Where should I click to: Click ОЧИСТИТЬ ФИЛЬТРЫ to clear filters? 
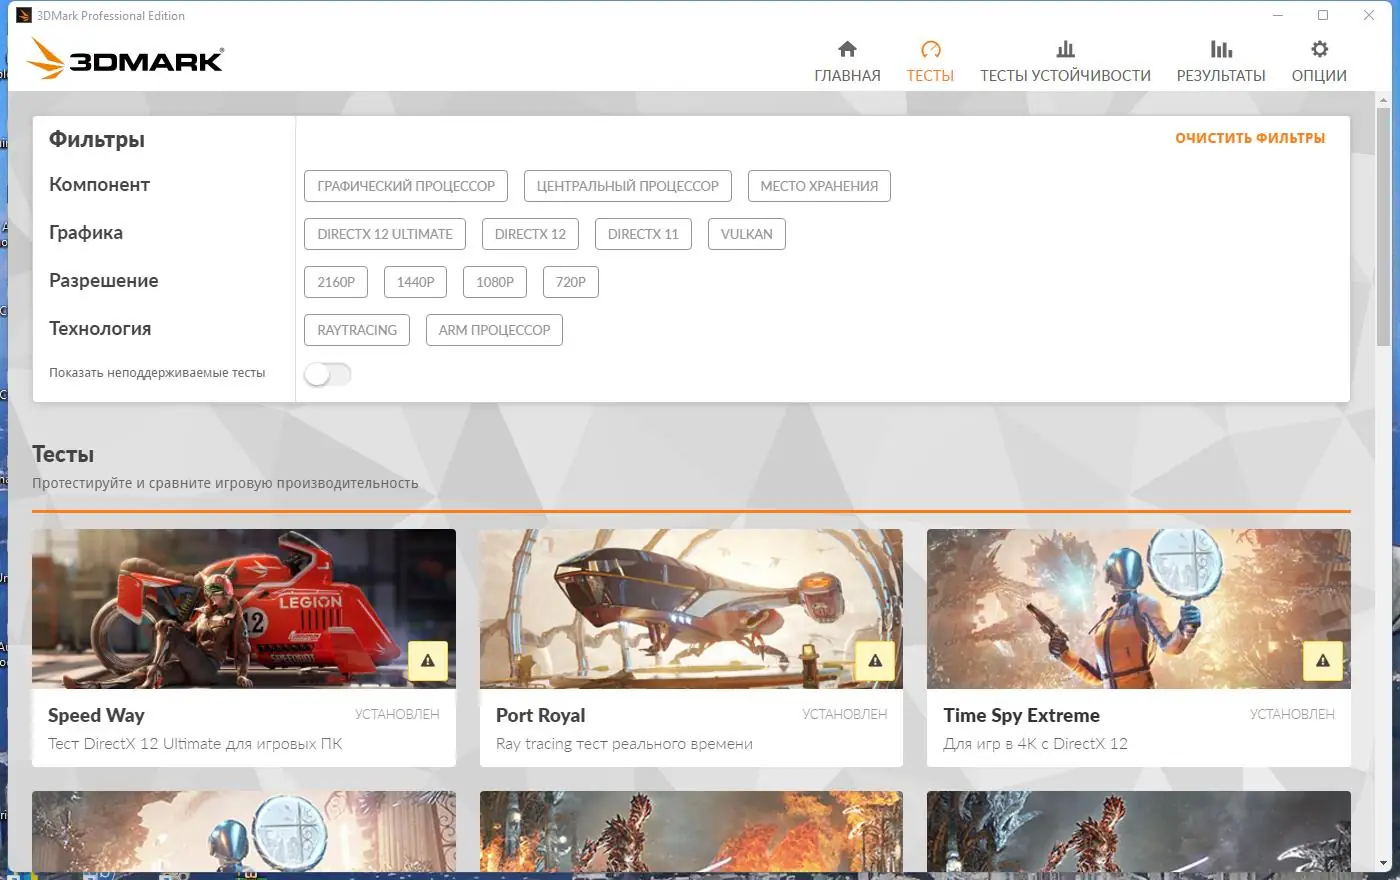(1251, 137)
